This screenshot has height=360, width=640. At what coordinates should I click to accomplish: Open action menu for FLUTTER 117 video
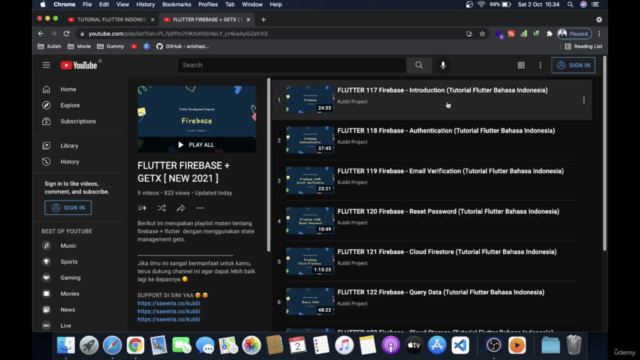pos(584,100)
